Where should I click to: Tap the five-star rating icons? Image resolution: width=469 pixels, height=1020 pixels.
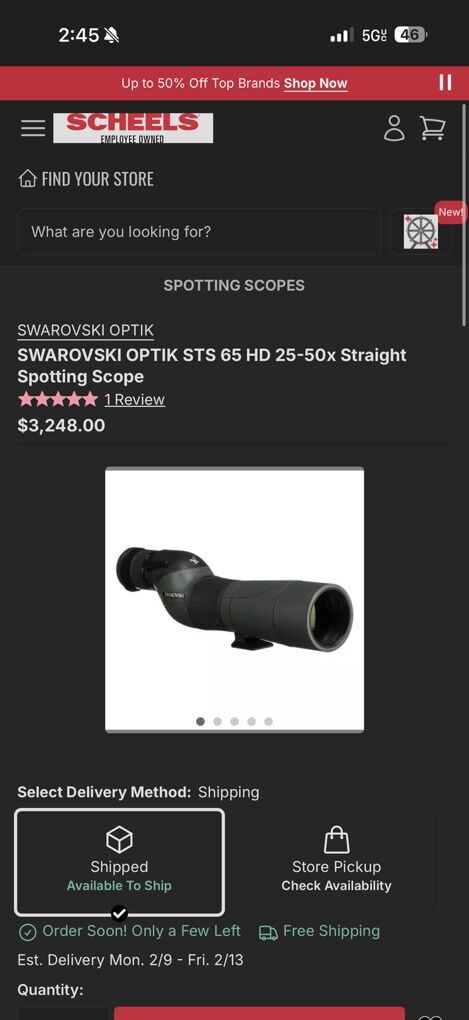(58, 399)
